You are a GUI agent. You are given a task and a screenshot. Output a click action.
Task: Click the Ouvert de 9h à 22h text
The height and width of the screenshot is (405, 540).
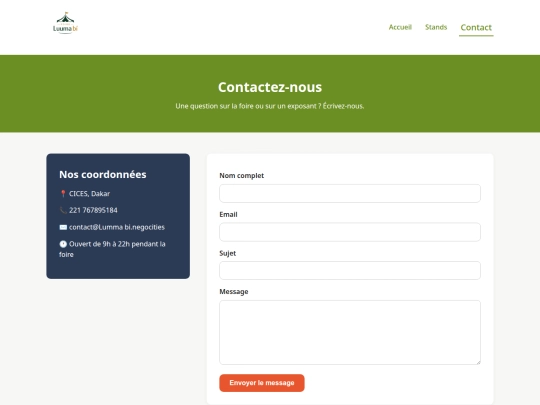[x=112, y=249]
